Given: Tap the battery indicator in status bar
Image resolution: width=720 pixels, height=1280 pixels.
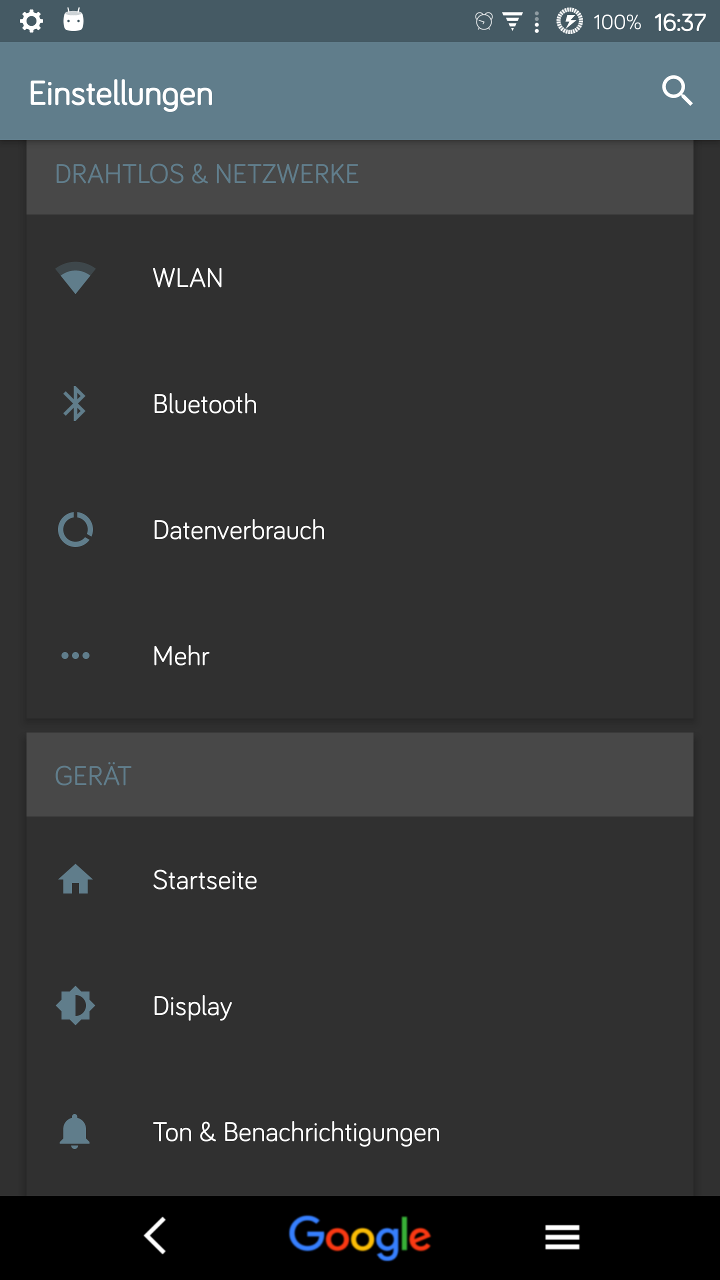Looking at the screenshot, I should click(569, 21).
